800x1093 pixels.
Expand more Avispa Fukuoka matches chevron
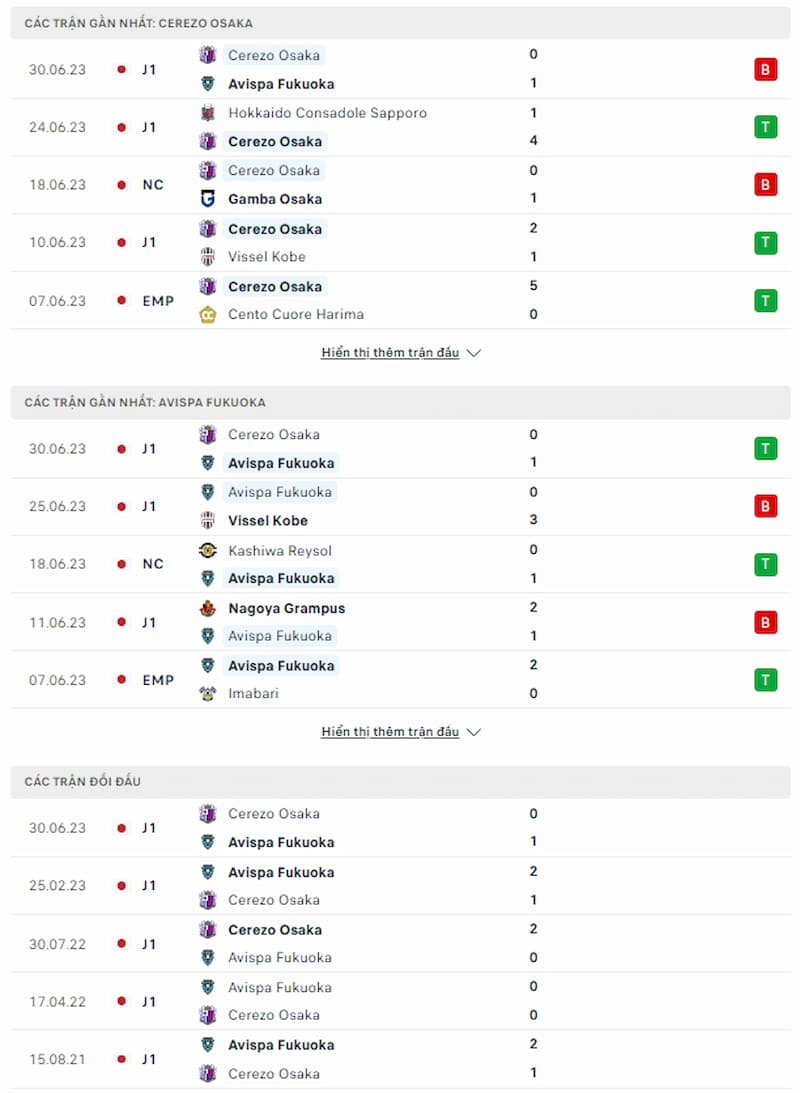tap(474, 733)
